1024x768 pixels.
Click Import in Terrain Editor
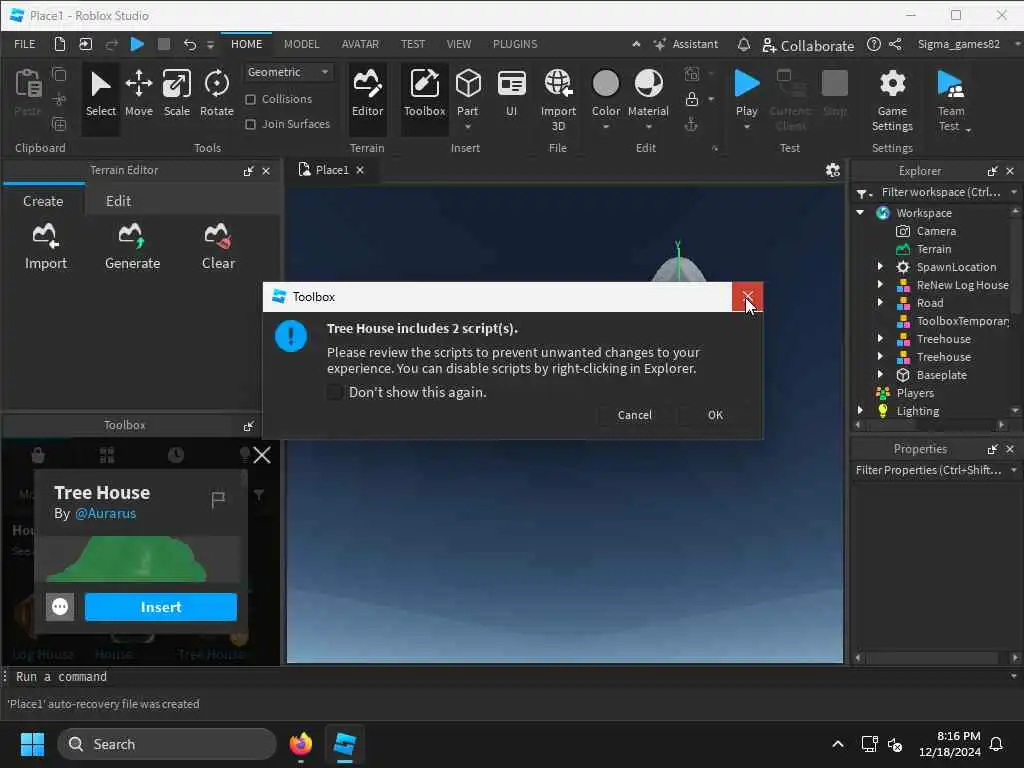tap(46, 247)
